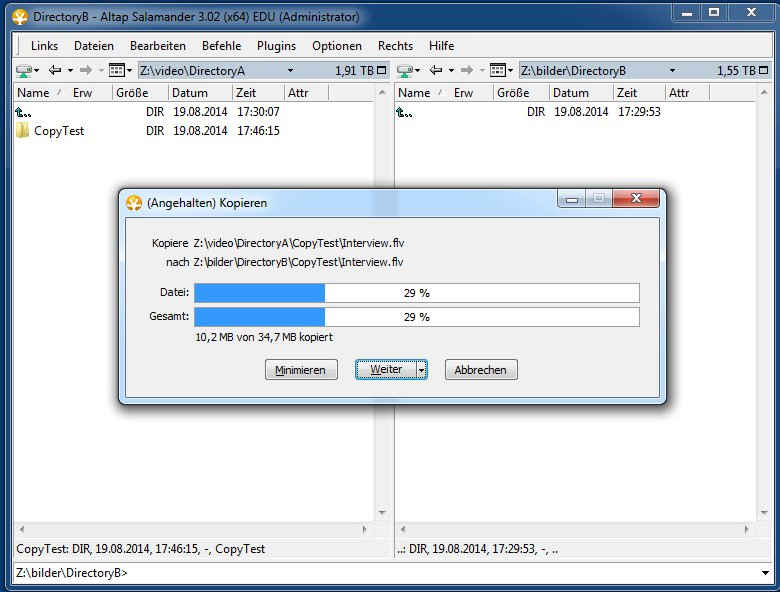Click right panel vertical scrollbar down arrow

(764, 512)
